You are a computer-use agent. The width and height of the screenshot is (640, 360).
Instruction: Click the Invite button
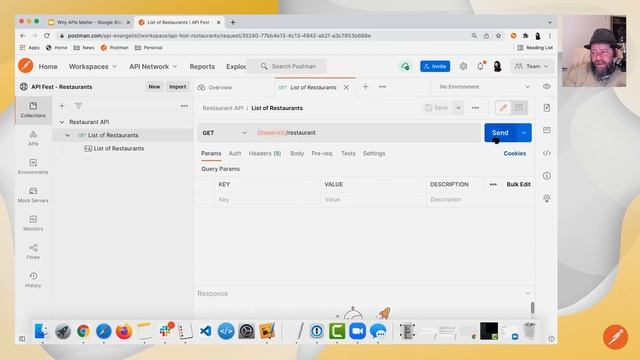pyautogui.click(x=435, y=66)
